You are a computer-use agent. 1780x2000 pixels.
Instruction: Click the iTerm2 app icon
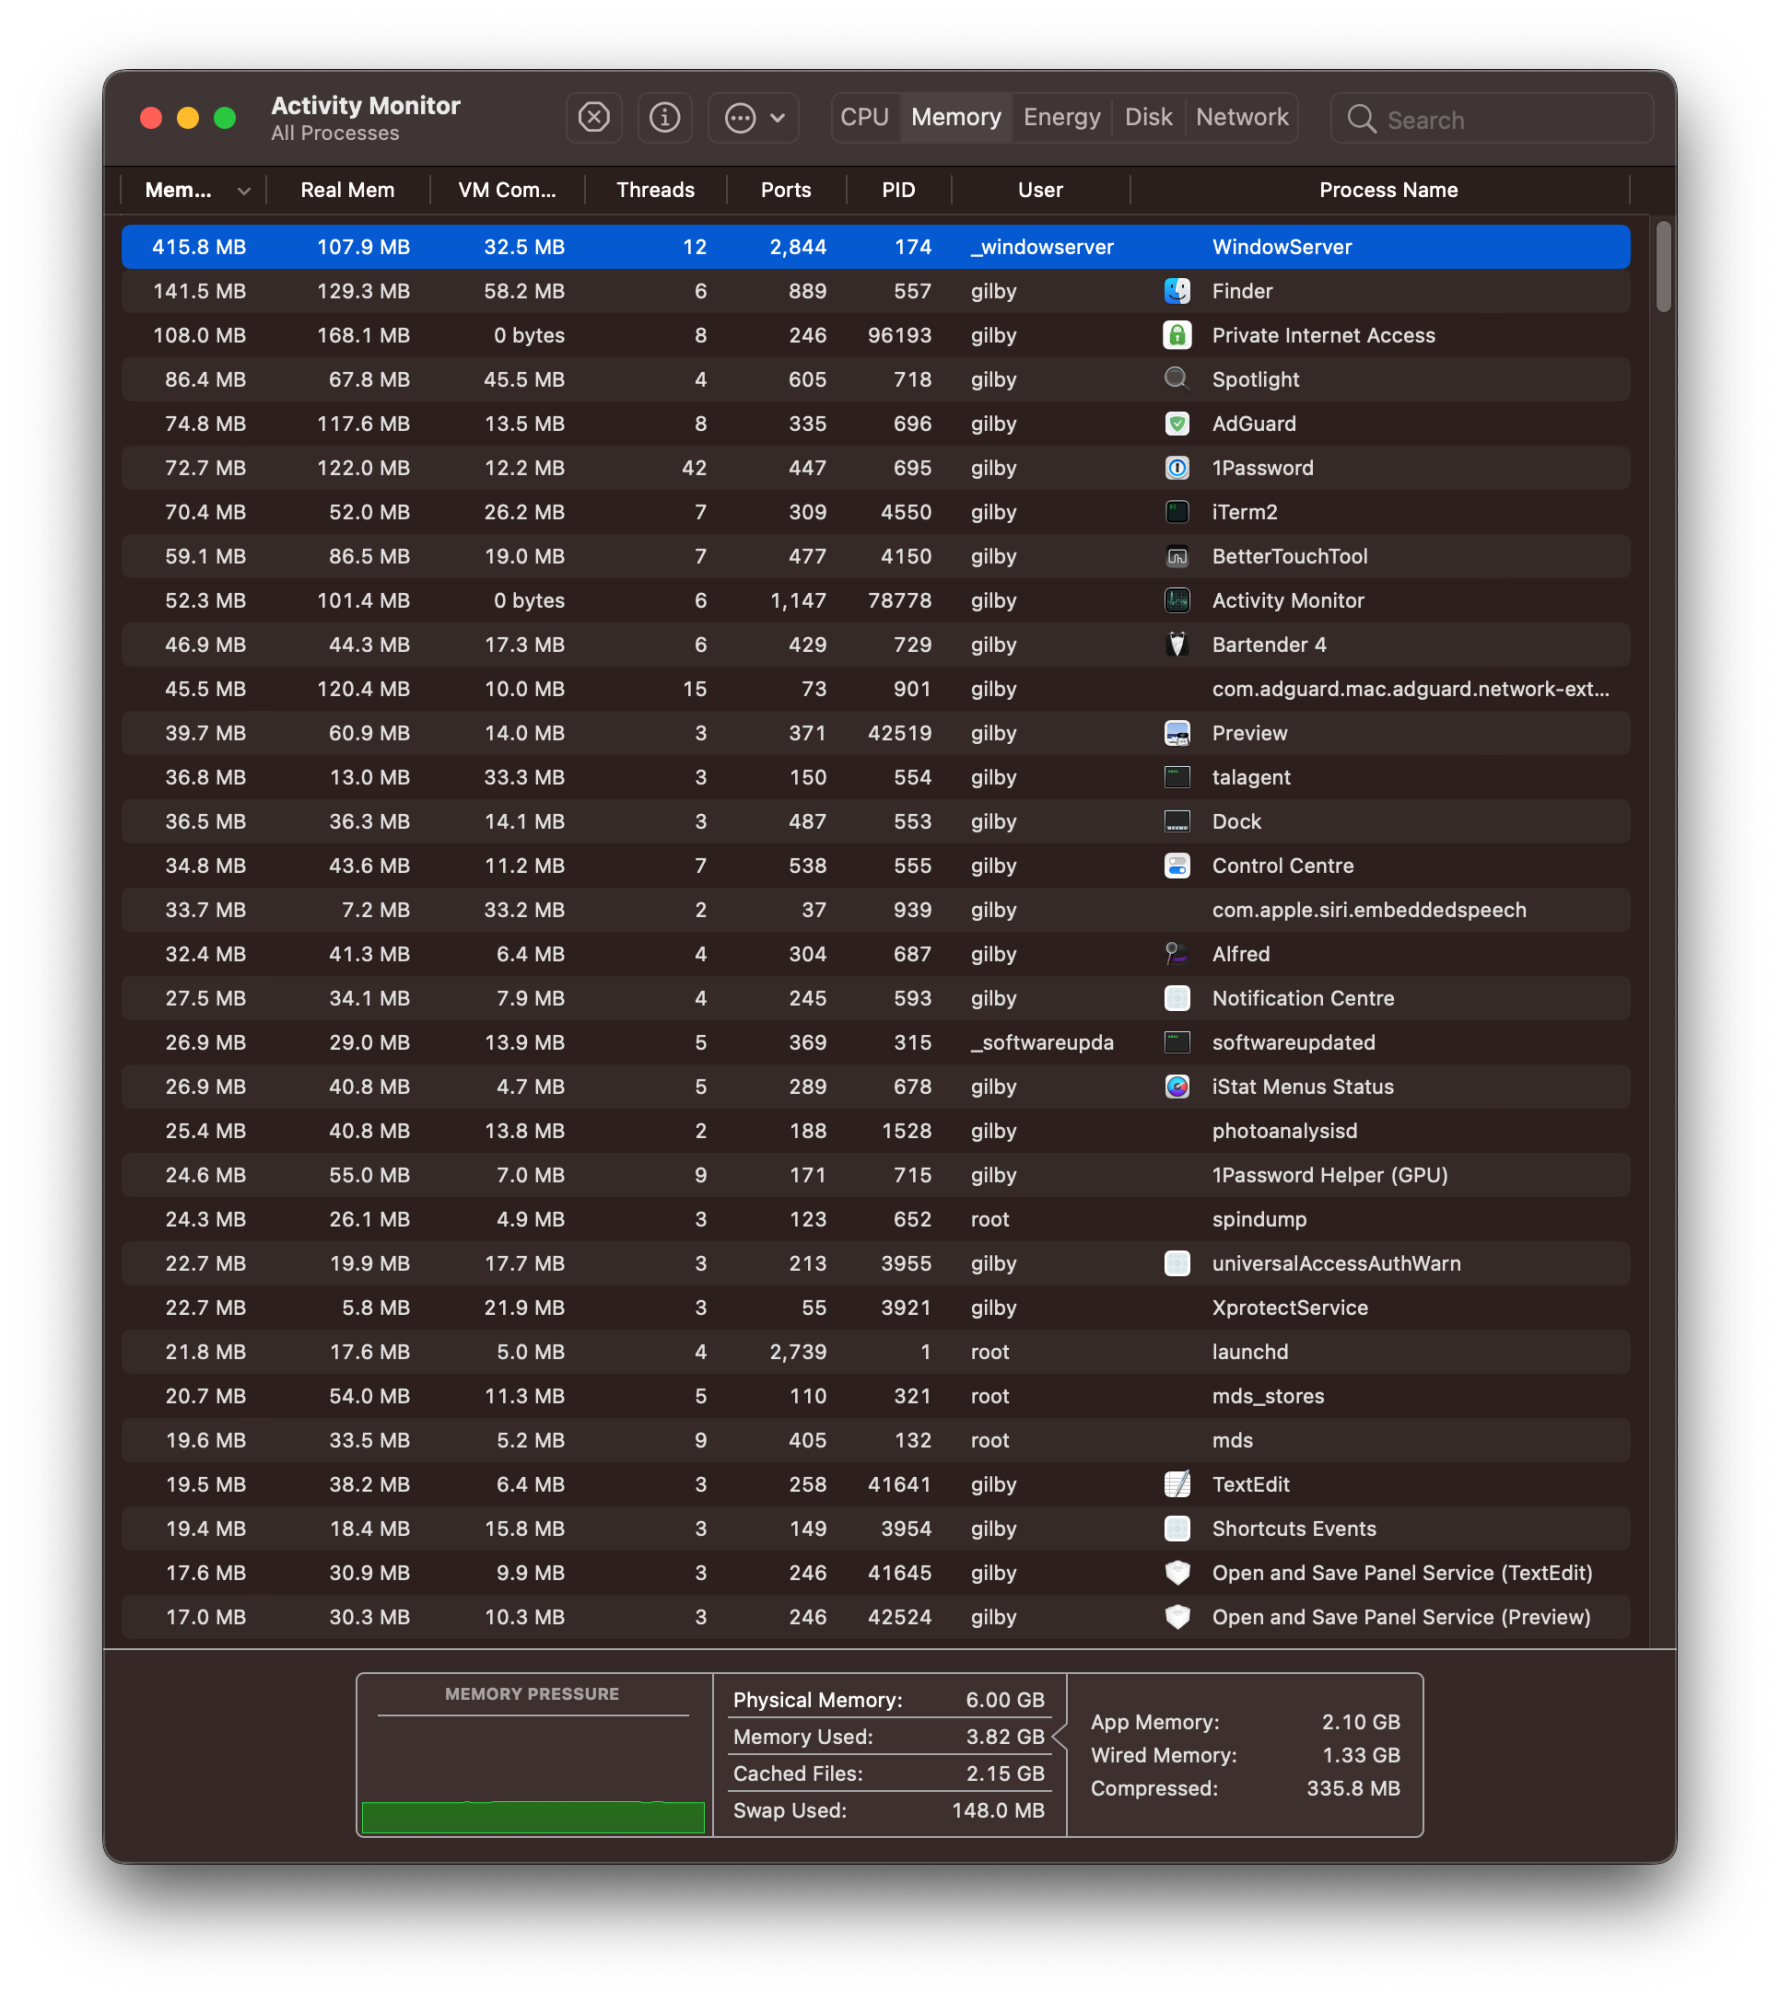click(1177, 512)
